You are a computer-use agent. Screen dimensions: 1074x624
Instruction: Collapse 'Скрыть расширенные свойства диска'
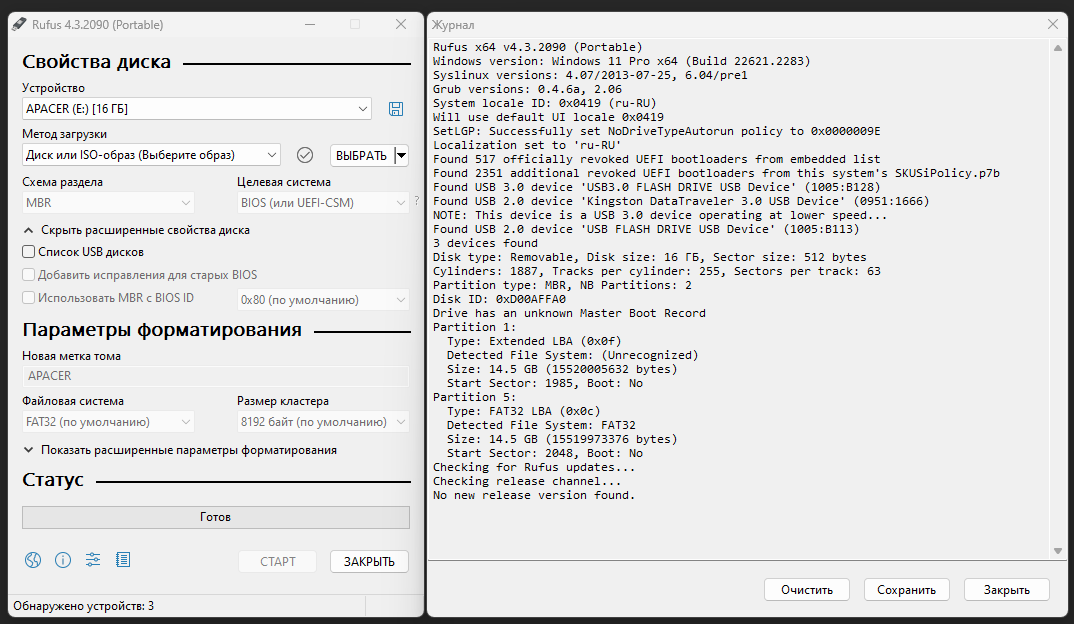pyautogui.click(x=137, y=230)
